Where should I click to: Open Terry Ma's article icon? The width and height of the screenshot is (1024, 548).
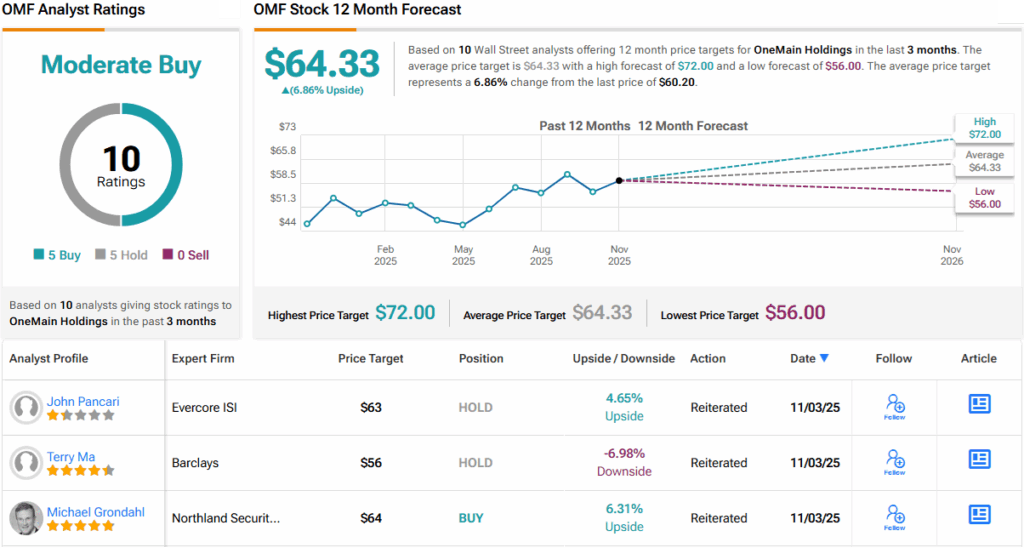click(979, 460)
